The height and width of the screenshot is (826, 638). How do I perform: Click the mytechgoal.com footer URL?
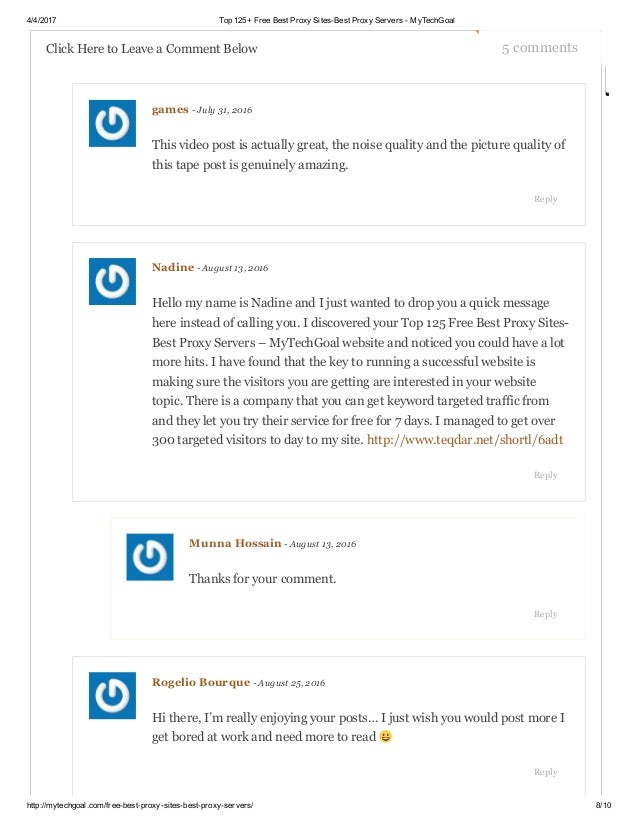click(x=140, y=805)
